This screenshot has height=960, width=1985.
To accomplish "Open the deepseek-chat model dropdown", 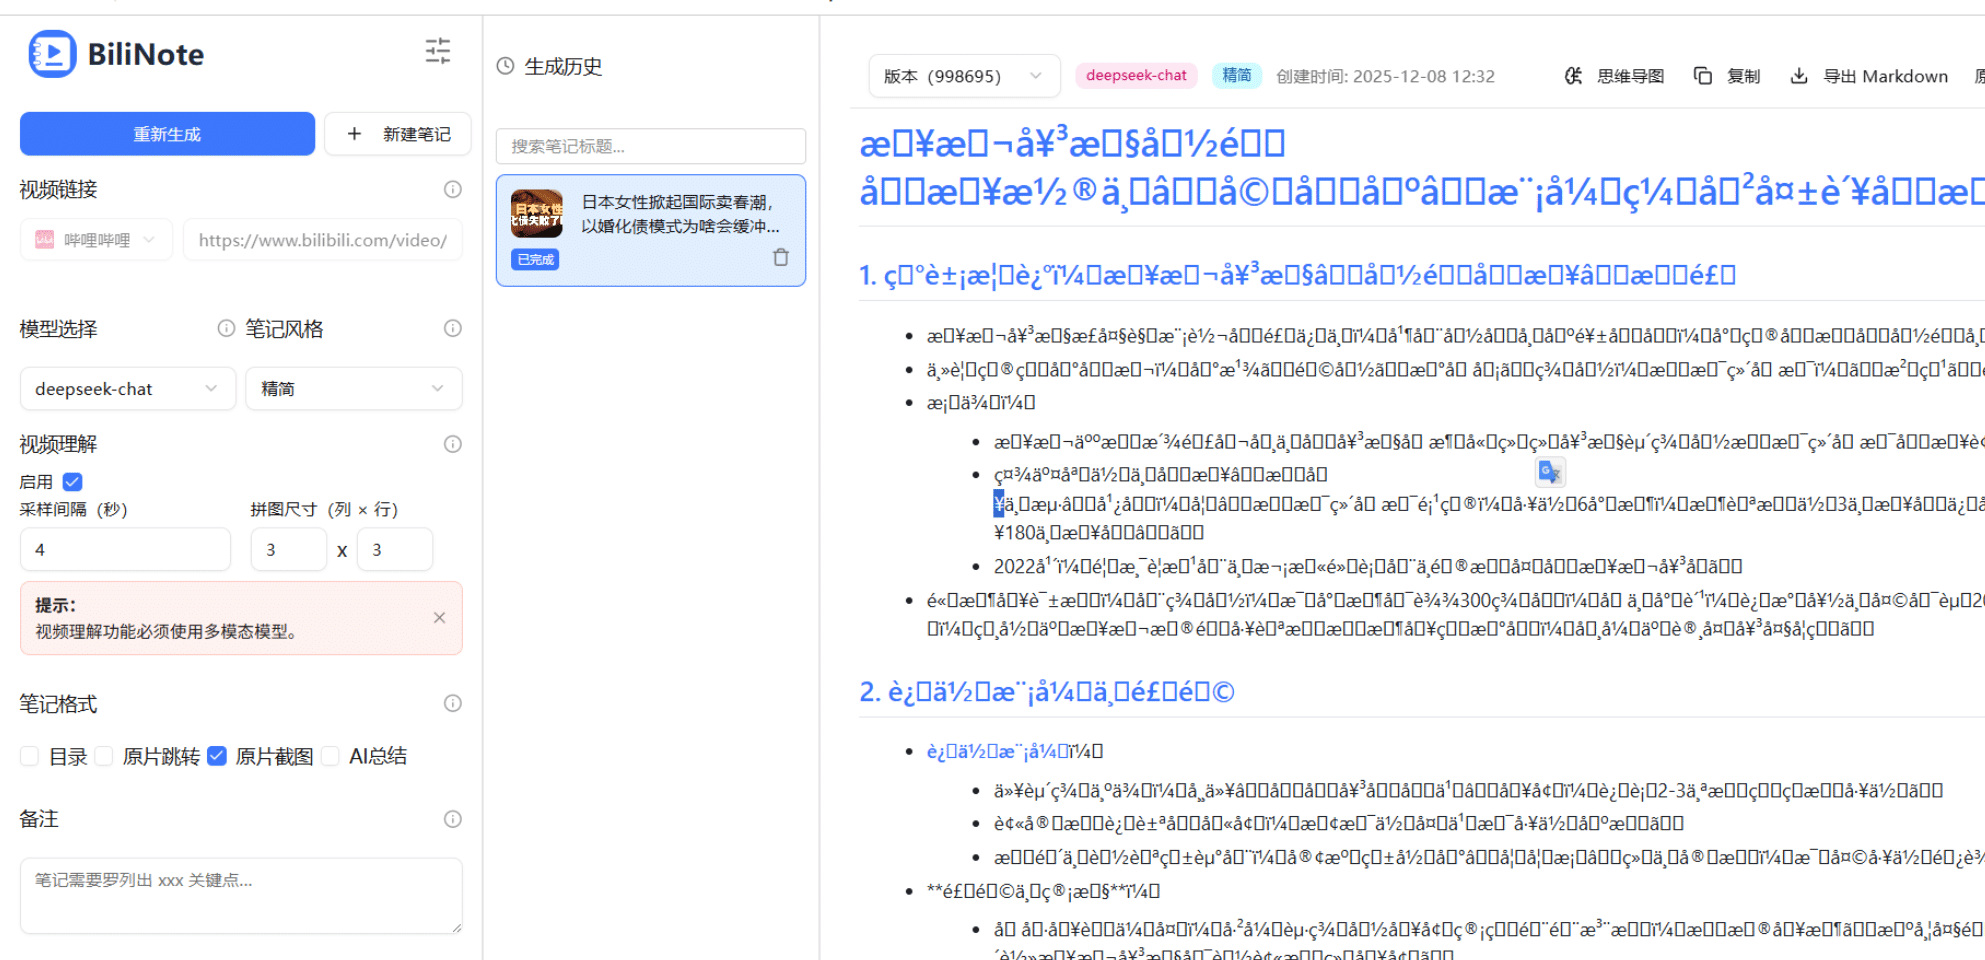I will click(127, 389).
